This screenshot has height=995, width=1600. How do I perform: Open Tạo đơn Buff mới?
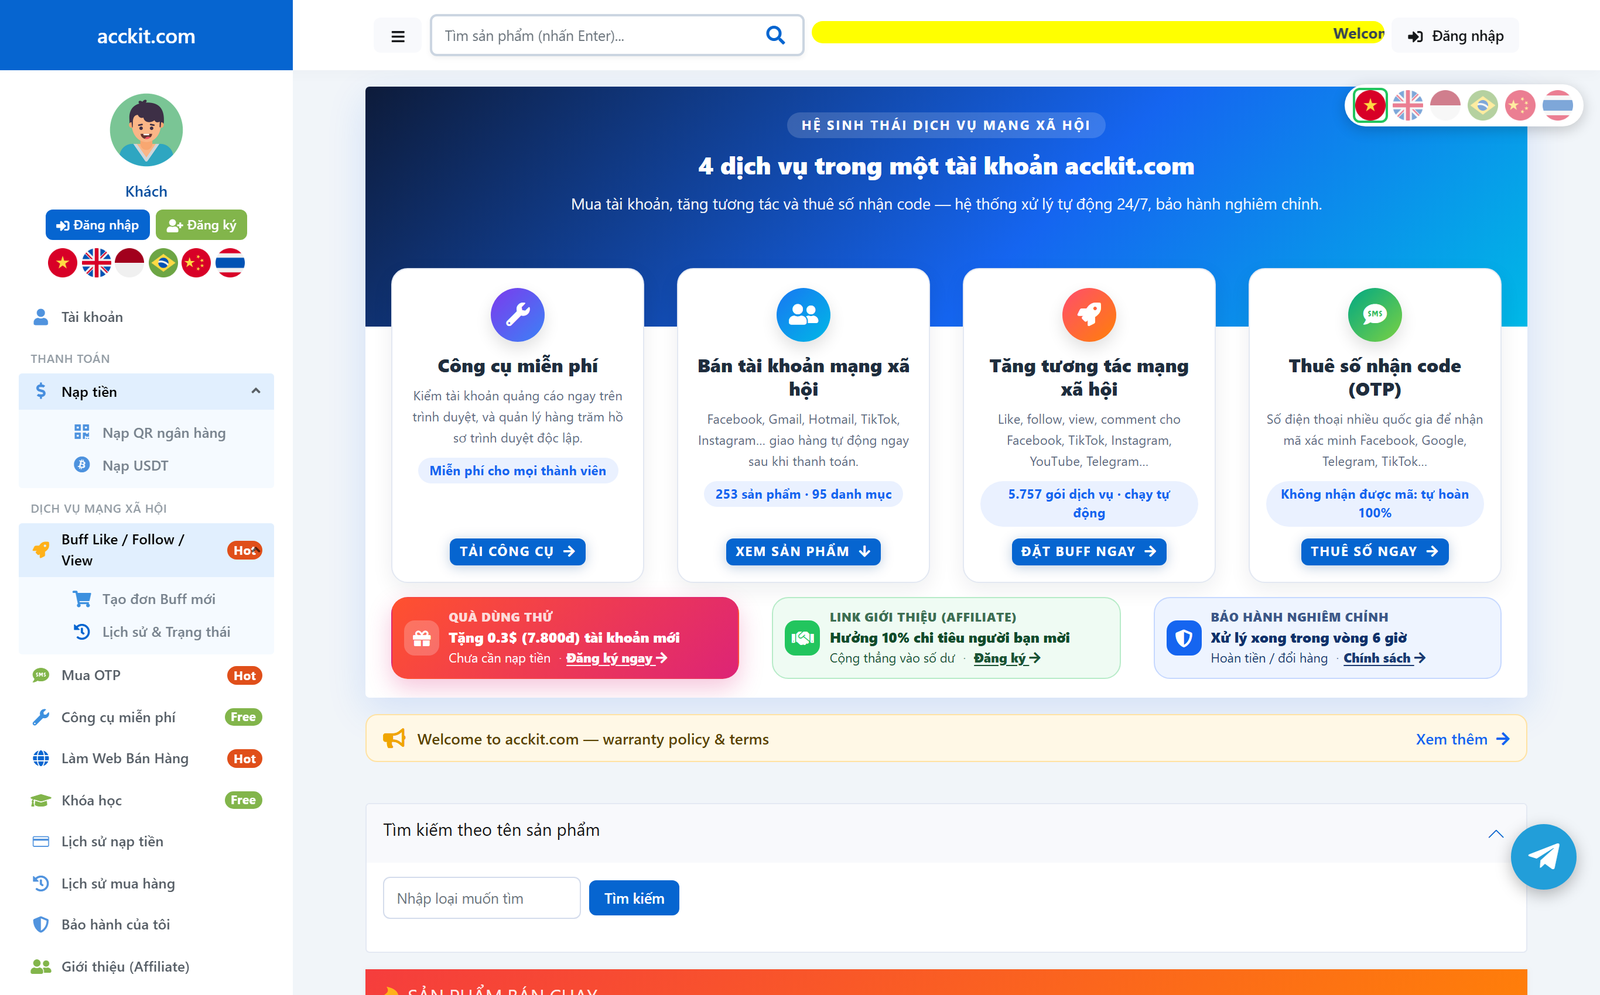point(158,599)
